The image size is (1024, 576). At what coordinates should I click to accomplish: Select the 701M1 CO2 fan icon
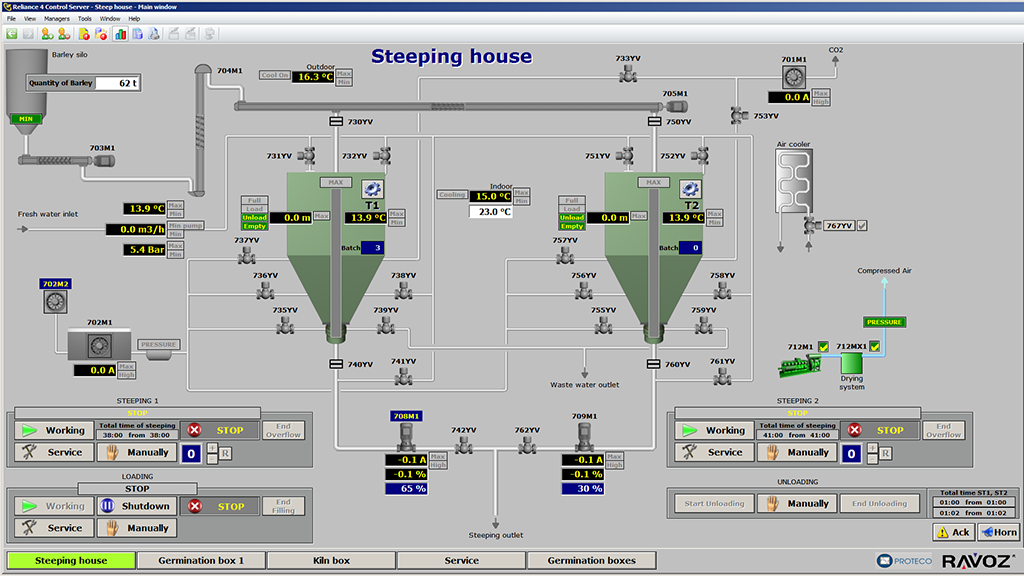click(x=793, y=77)
